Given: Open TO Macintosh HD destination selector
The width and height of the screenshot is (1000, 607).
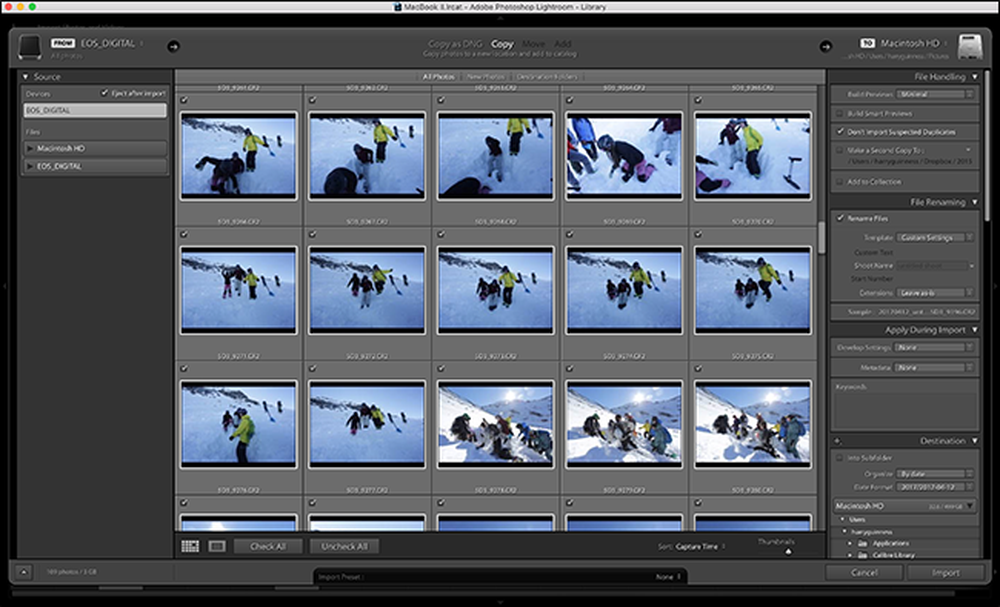Looking at the screenshot, I should tap(904, 43).
